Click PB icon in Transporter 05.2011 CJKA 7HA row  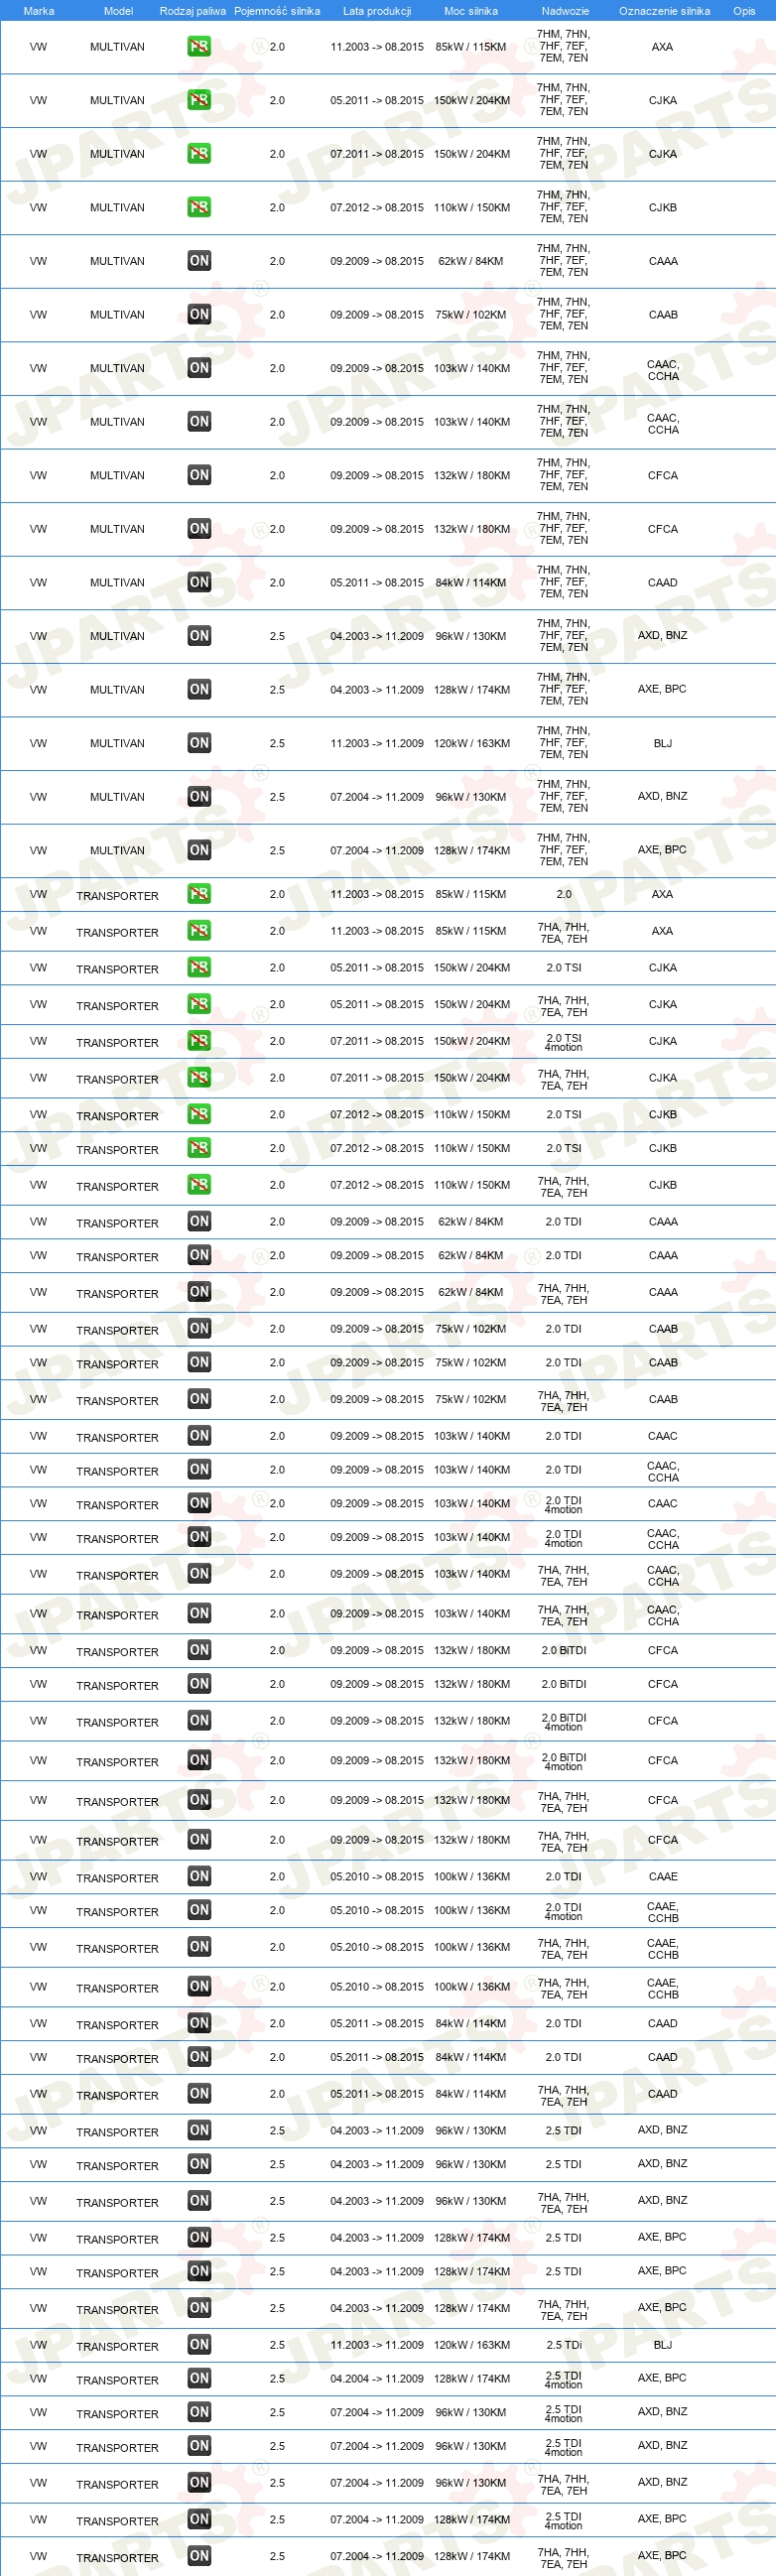199,1004
